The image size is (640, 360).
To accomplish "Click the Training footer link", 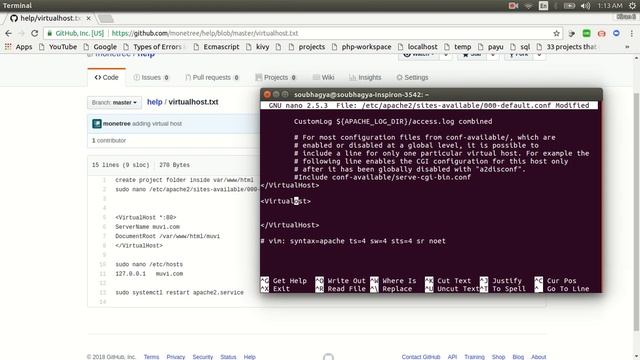I will 474,357.
